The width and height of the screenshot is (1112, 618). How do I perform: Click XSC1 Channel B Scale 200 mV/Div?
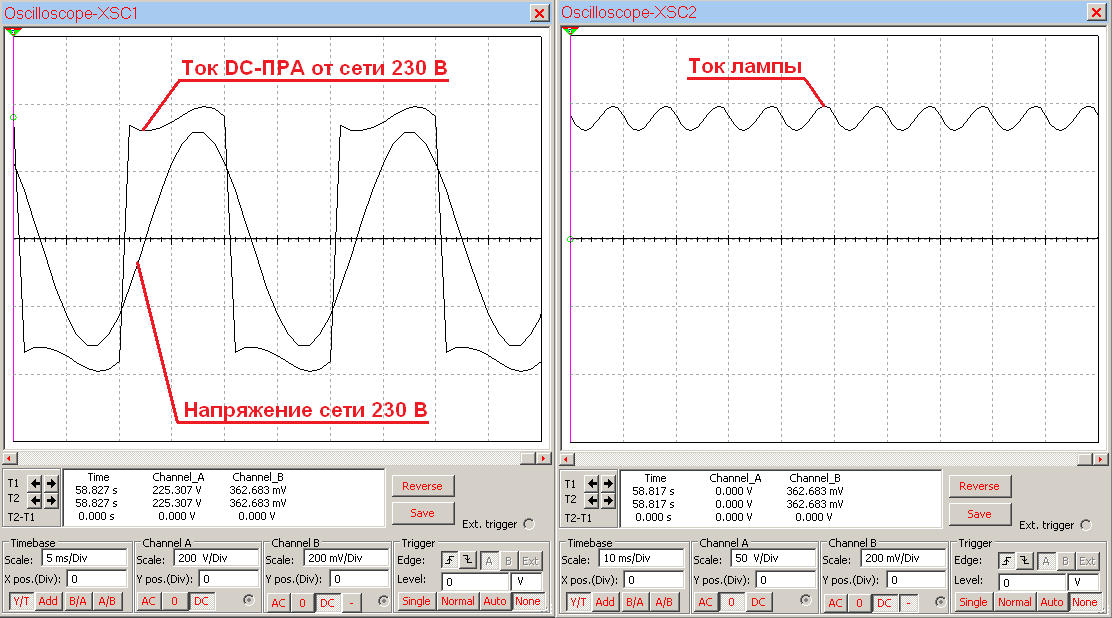tap(346, 558)
